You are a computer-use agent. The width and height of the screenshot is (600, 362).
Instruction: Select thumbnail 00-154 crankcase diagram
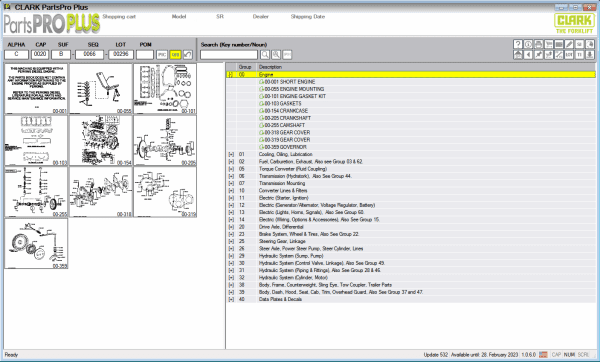point(101,140)
